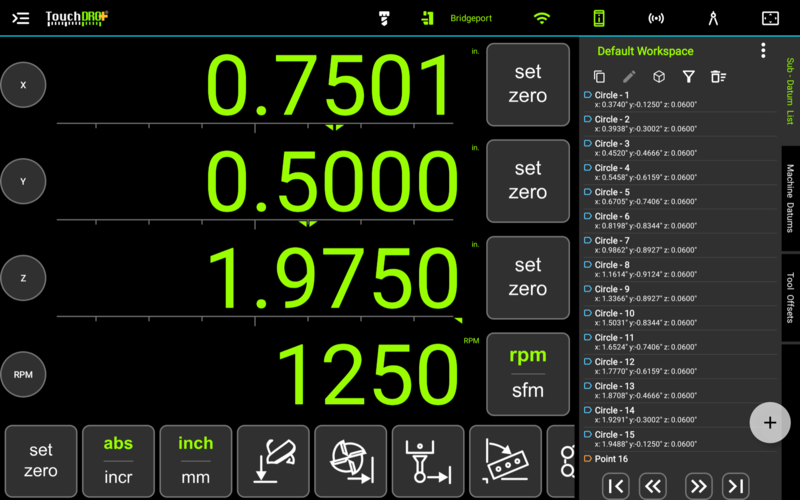Select Circle - 1 in datum list

pyautogui.click(x=680, y=99)
